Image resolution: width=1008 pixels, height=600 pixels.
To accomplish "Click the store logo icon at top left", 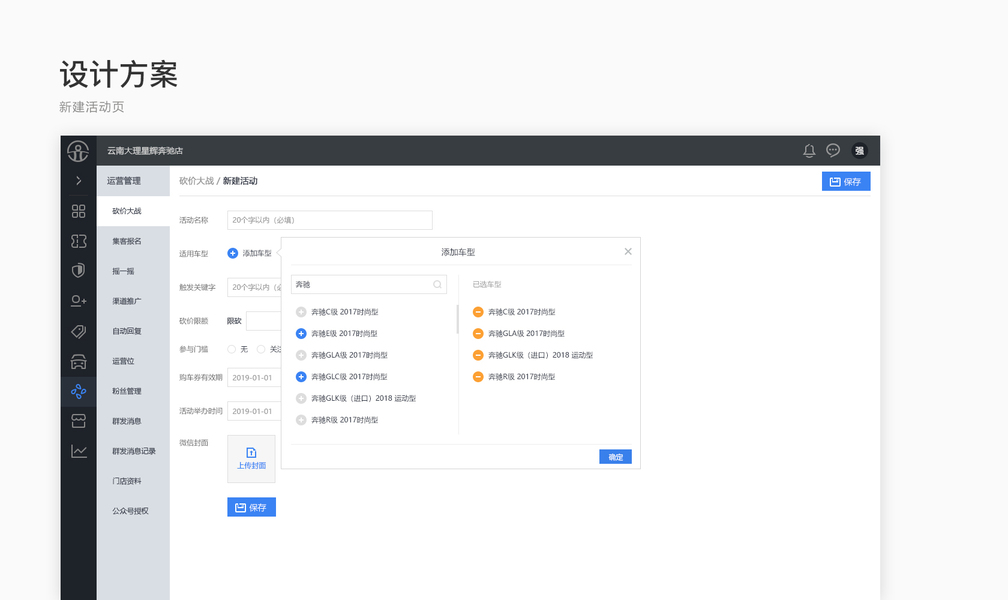I will click(x=78, y=151).
